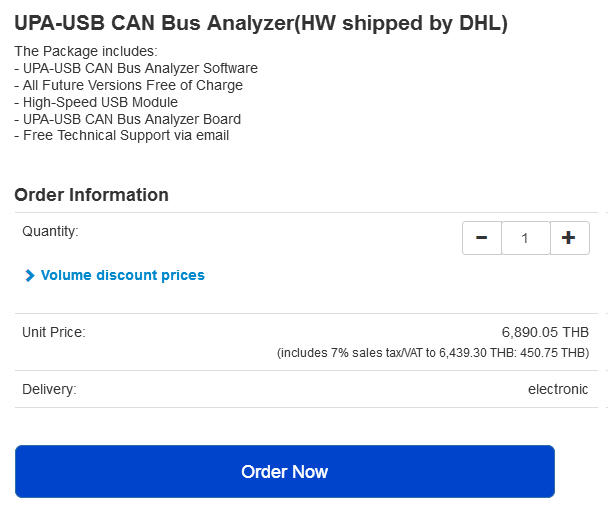Click the UPA-USB CAN Bus Analyzer title
This screenshot has height=508, width=608.
(x=261, y=24)
